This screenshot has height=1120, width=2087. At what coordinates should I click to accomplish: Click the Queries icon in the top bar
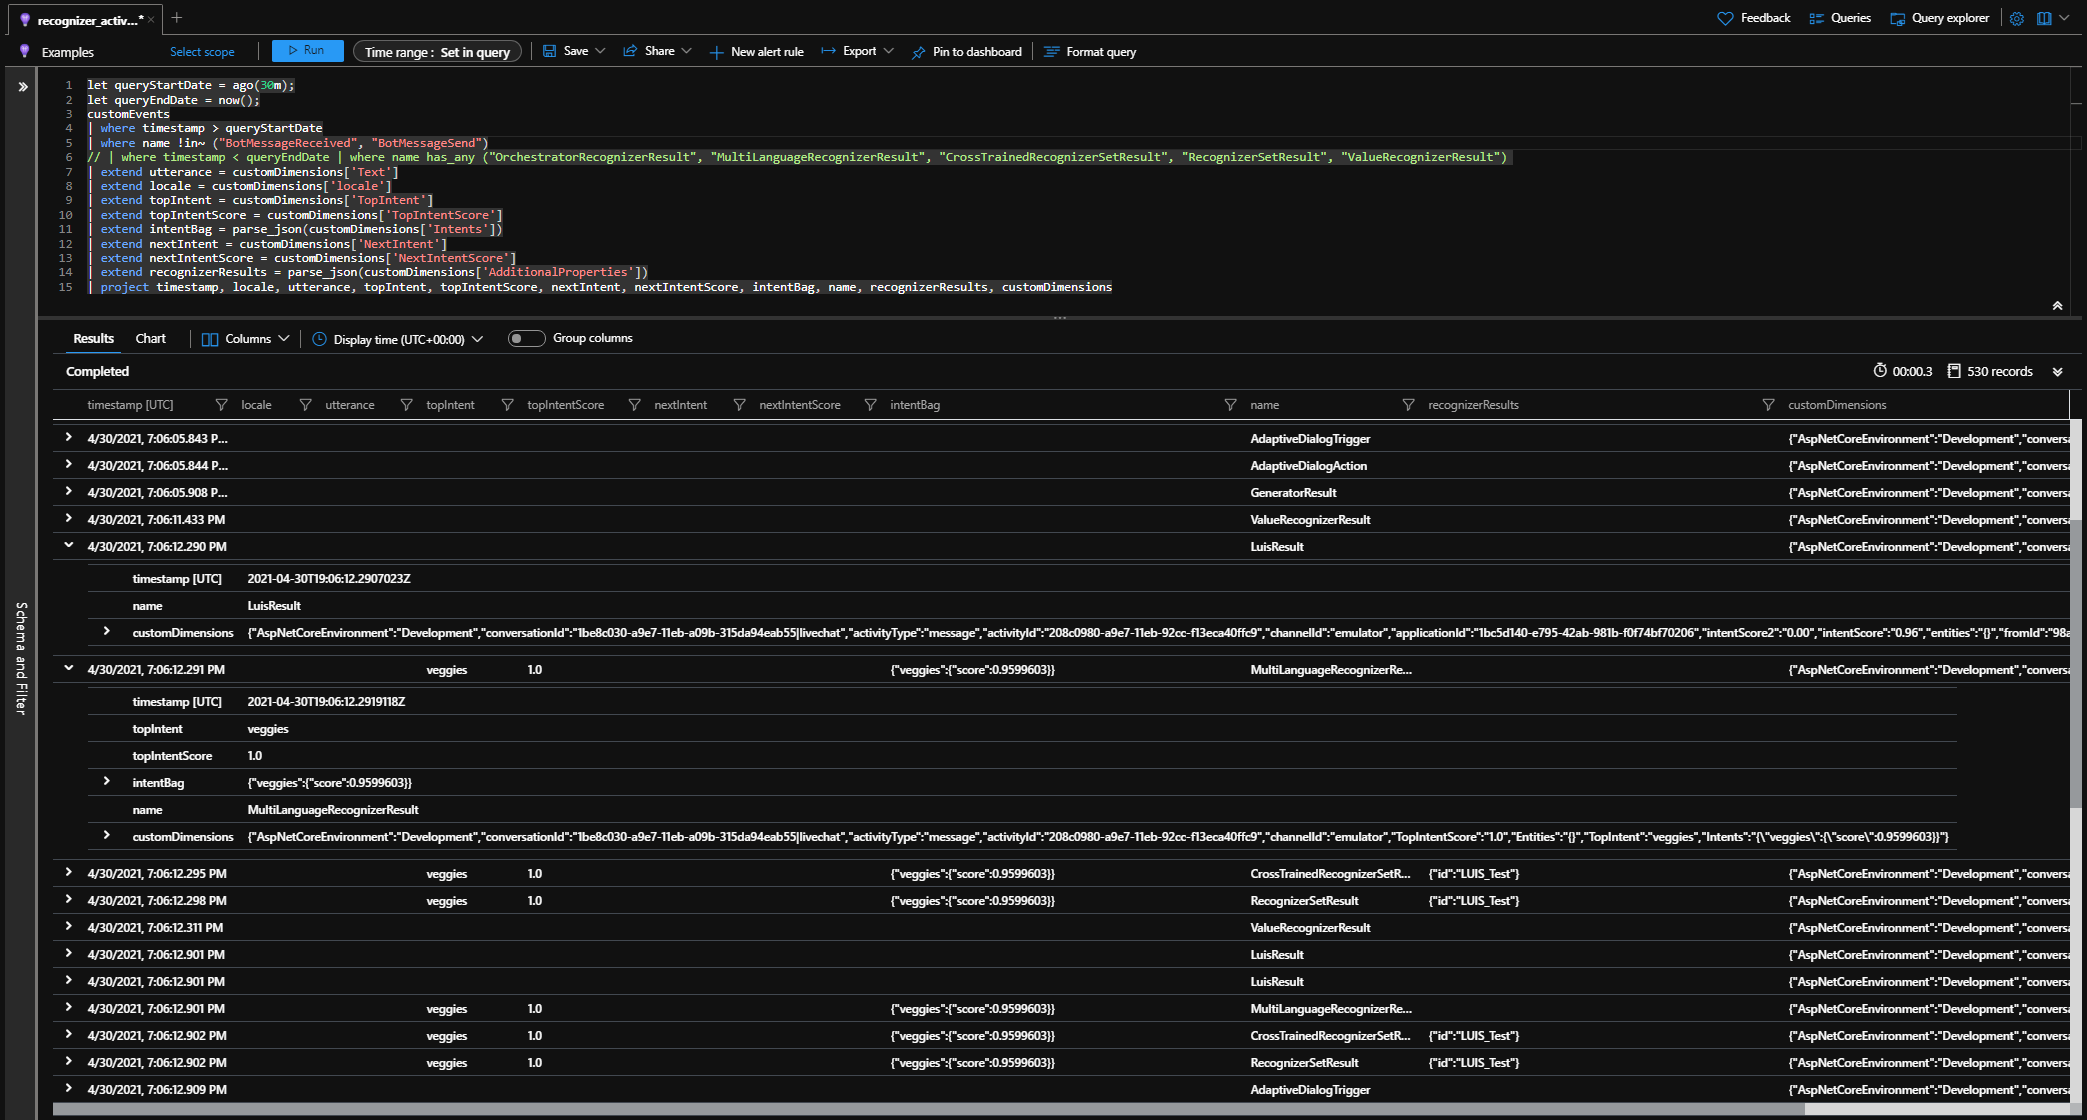click(1816, 18)
